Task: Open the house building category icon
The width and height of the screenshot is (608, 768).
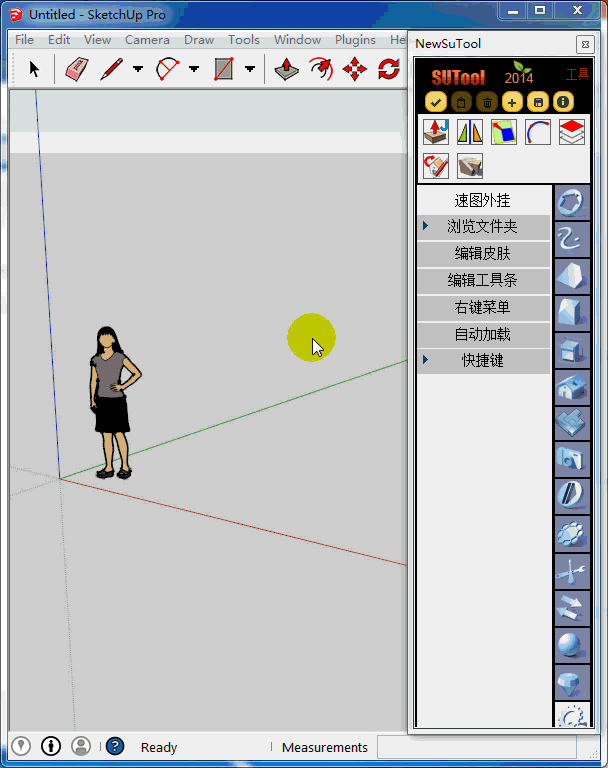Action: (x=572, y=387)
